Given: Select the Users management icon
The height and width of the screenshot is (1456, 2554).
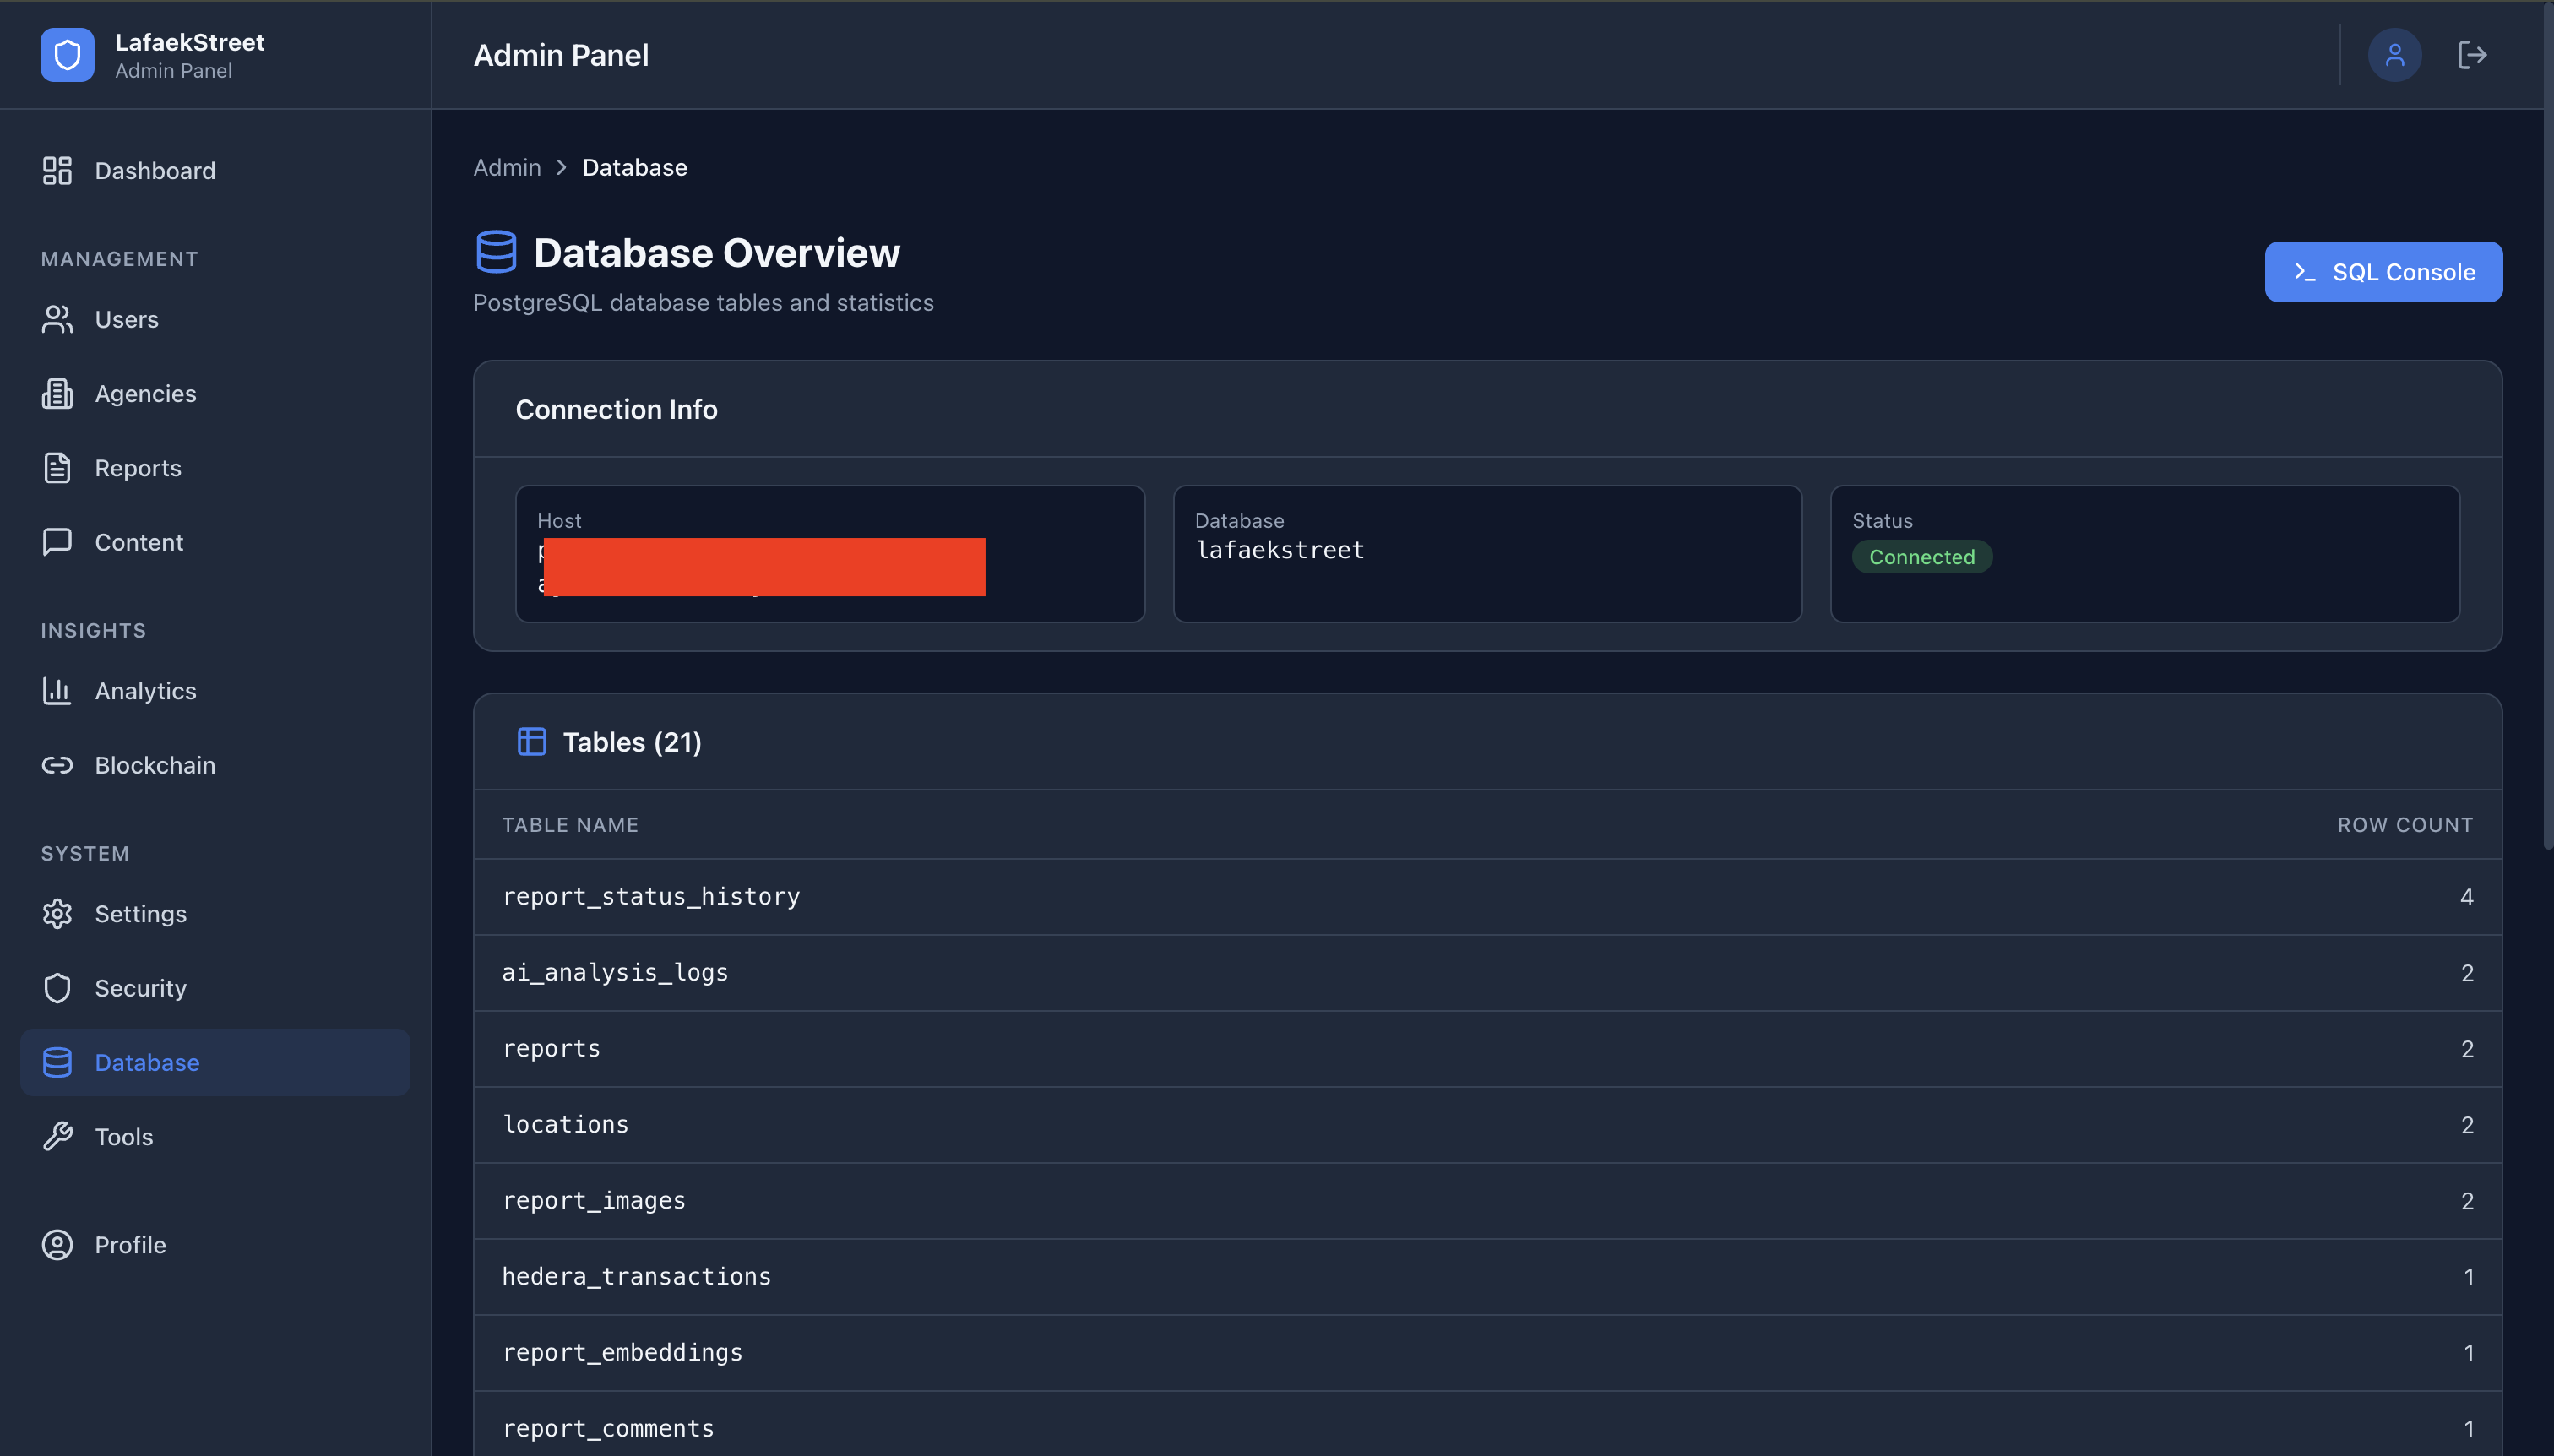Looking at the screenshot, I should coord(57,319).
